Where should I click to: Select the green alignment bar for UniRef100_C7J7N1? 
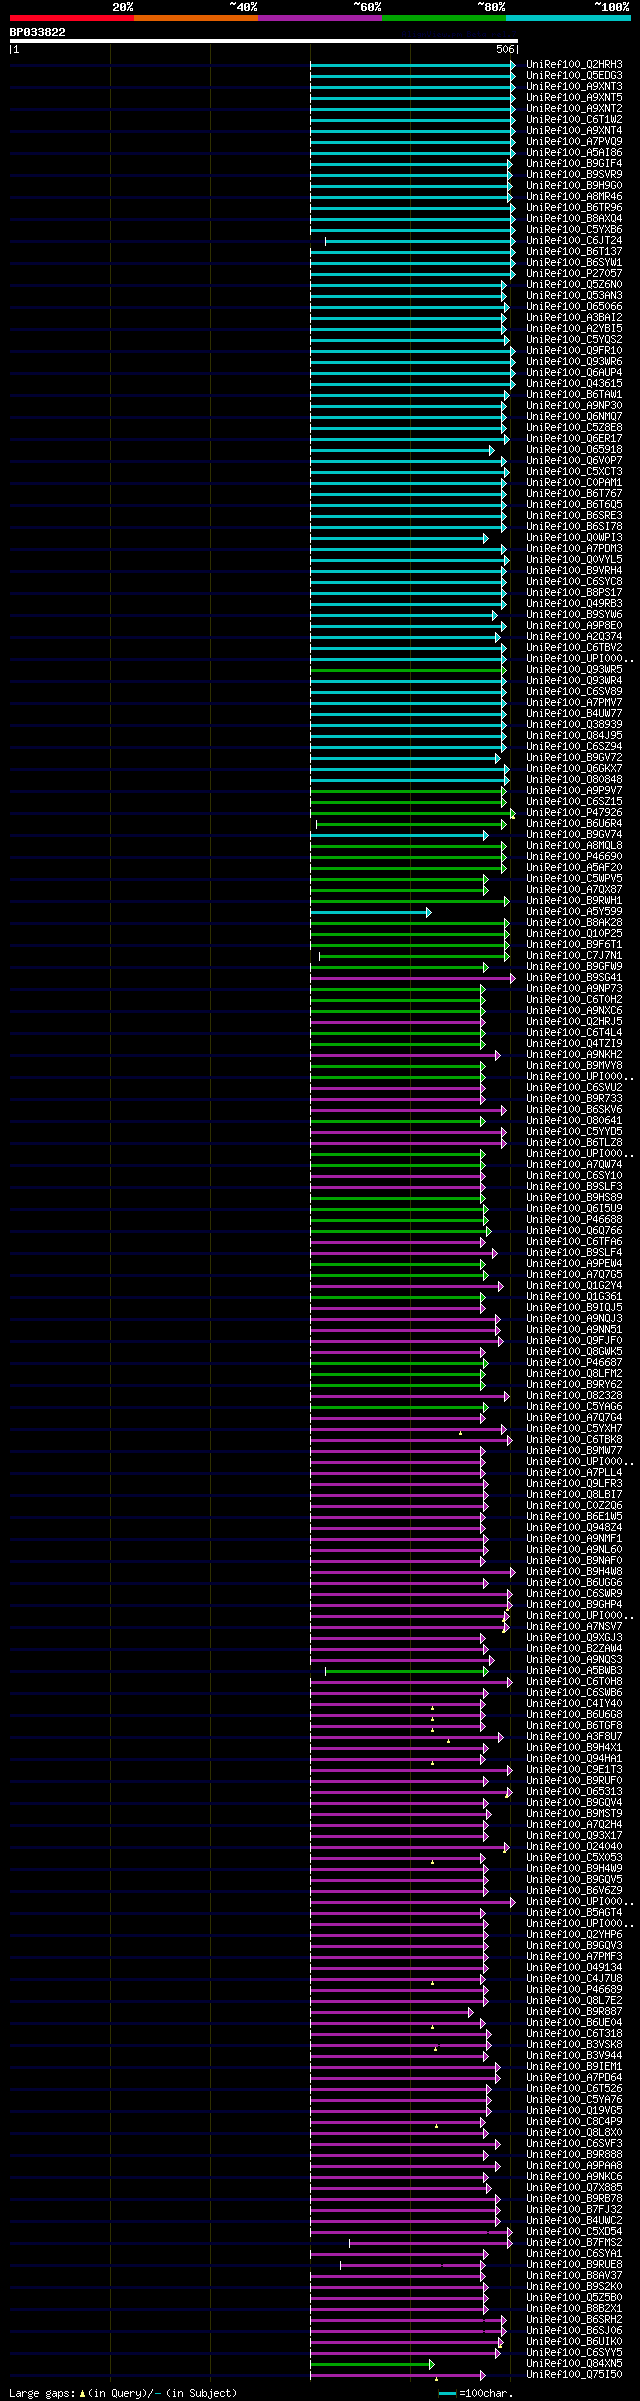pyautogui.click(x=414, y=956)
